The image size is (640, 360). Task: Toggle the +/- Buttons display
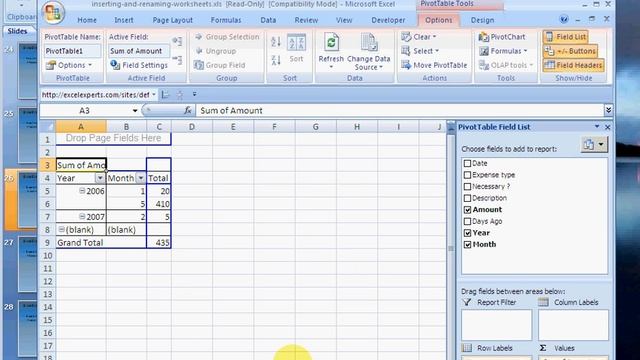click(x=570, y=51)
